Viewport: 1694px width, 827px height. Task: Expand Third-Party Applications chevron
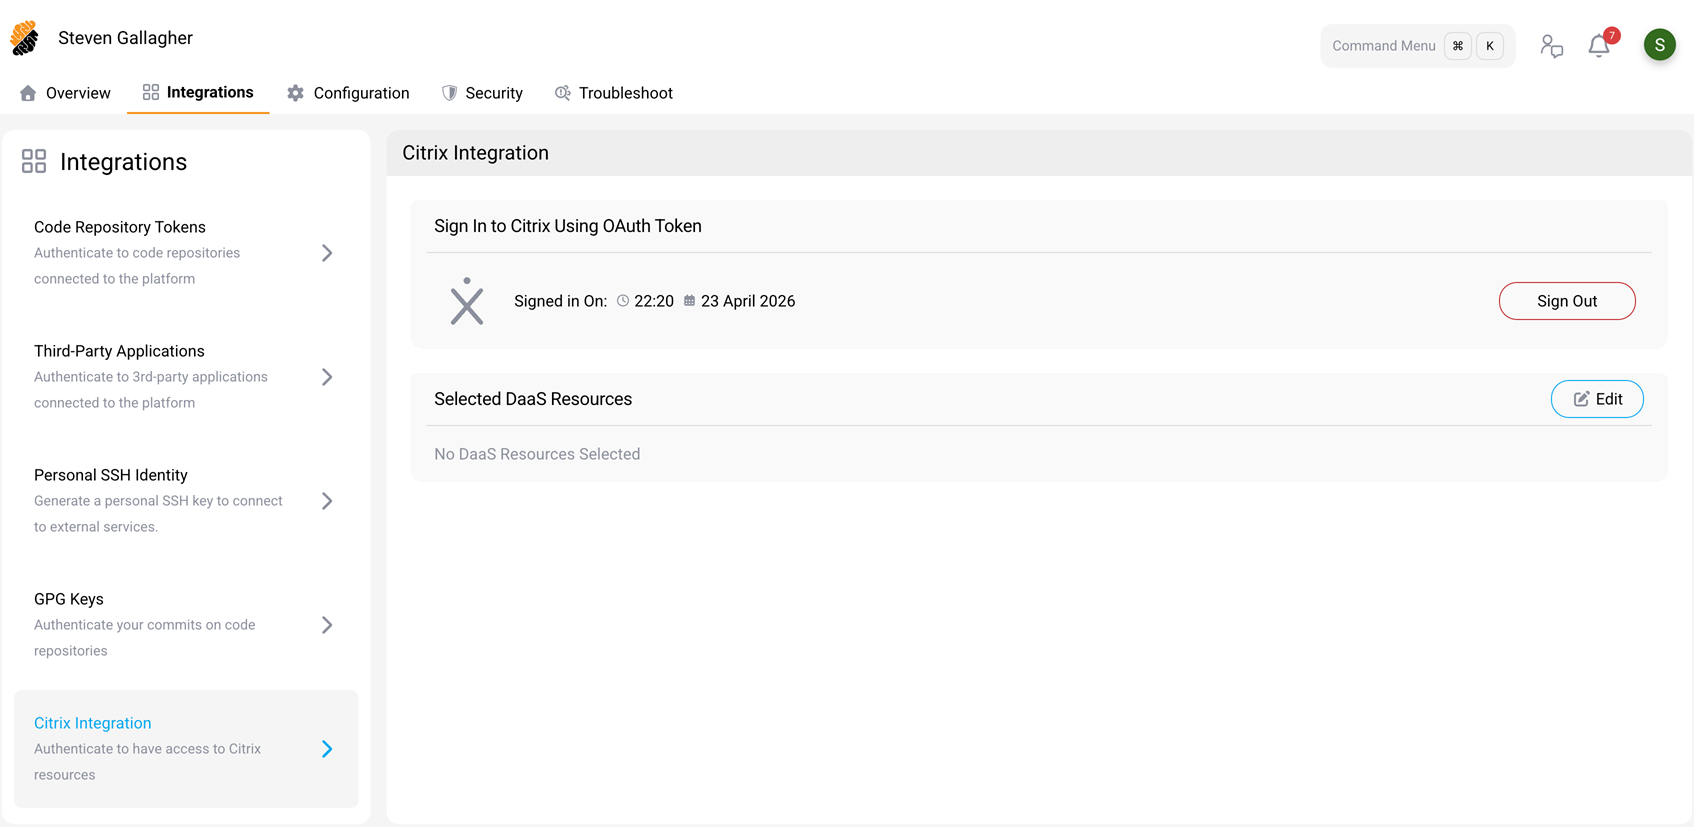point(327,377)
